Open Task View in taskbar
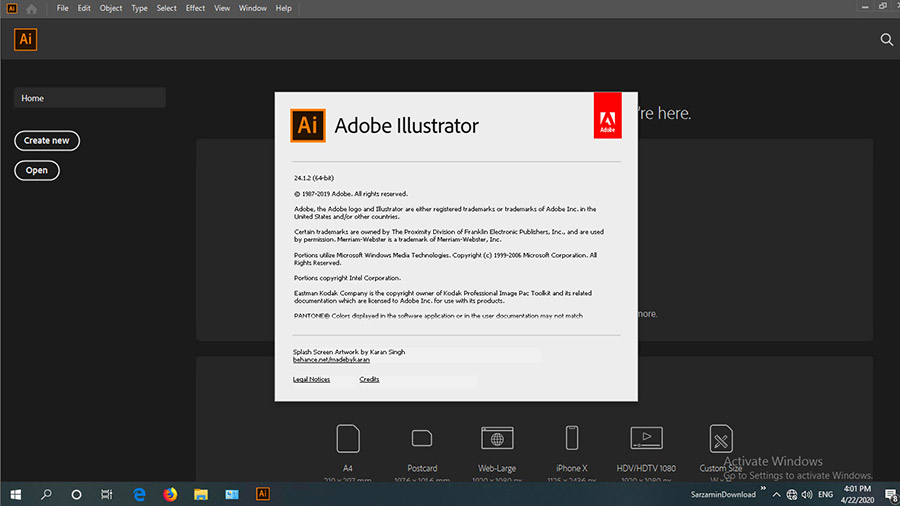The height and width of the screenshot is (506, 900). click(x=107, y=494)
